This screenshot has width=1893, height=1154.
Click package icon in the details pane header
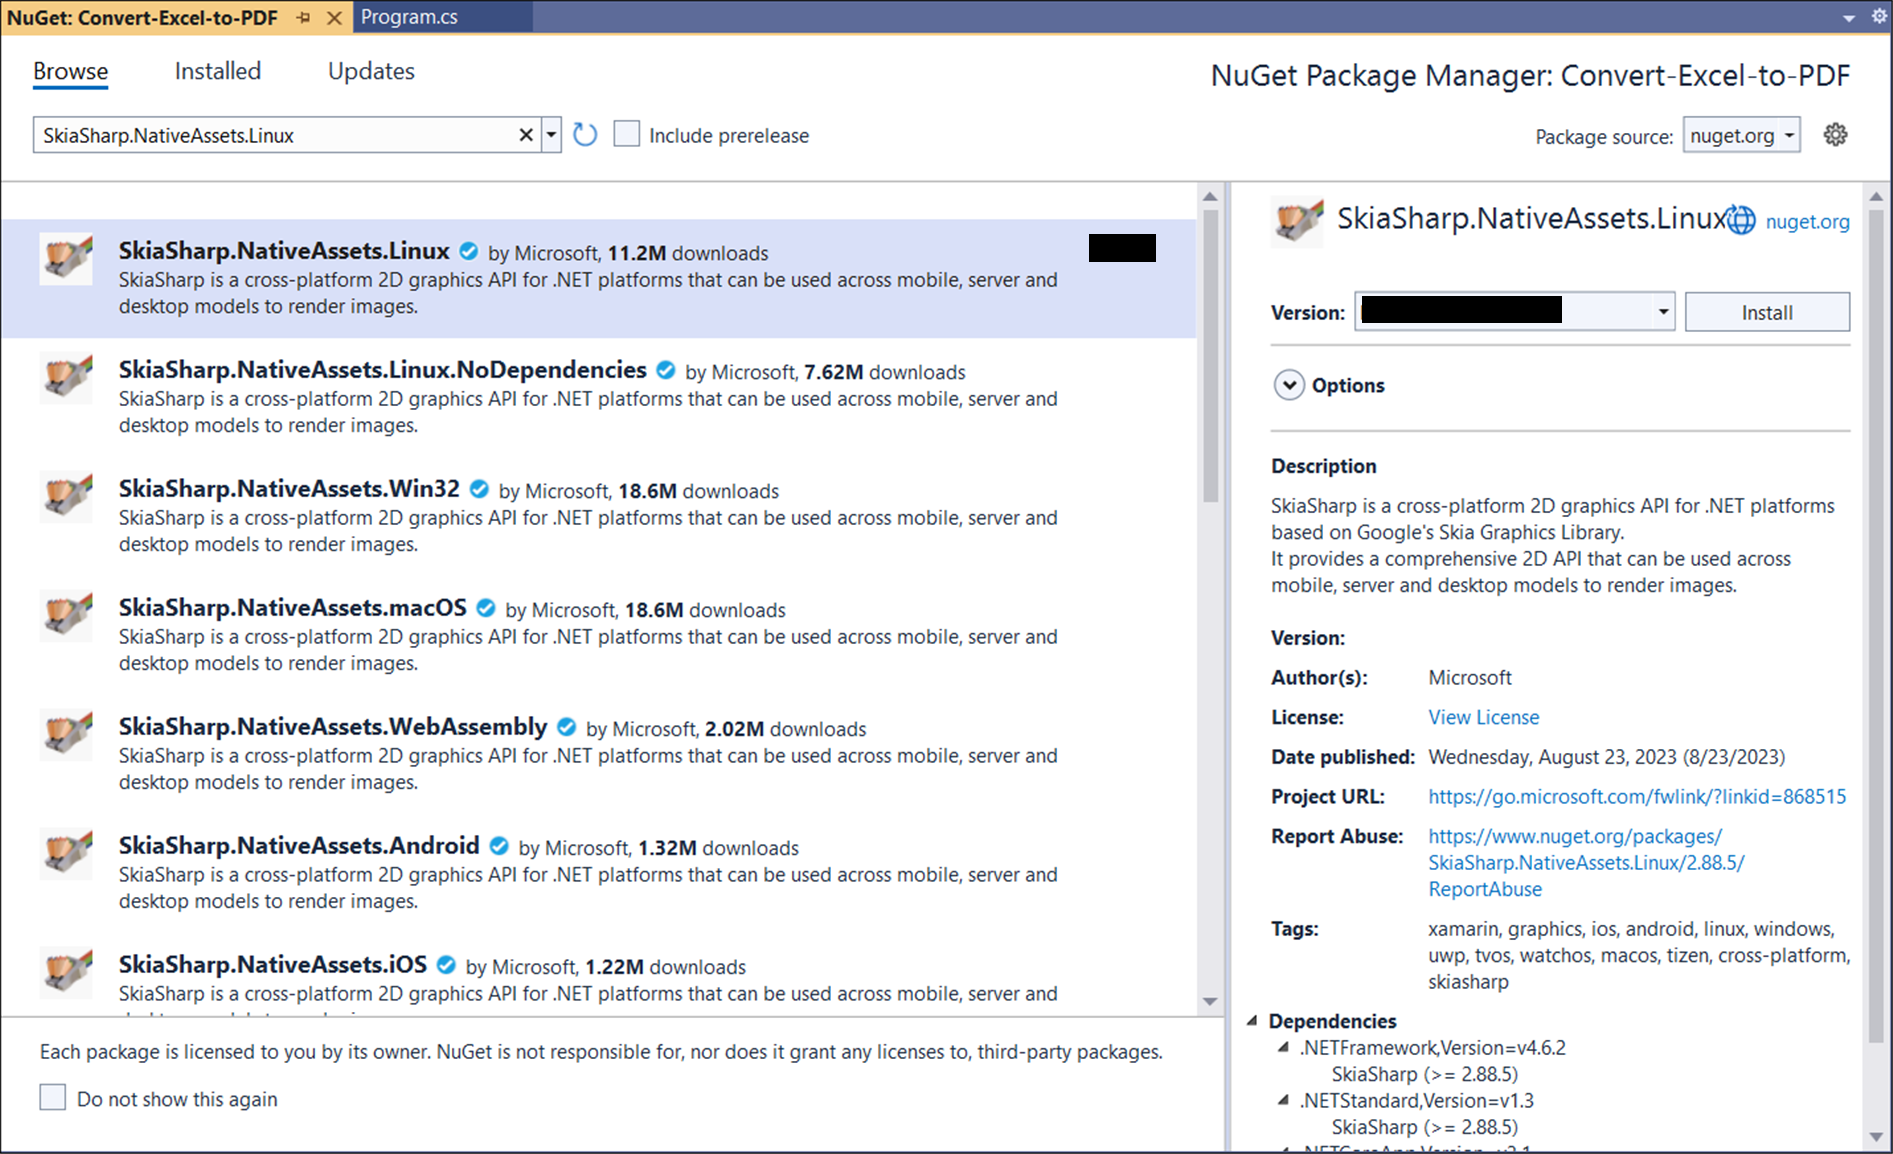(1298, 221)
